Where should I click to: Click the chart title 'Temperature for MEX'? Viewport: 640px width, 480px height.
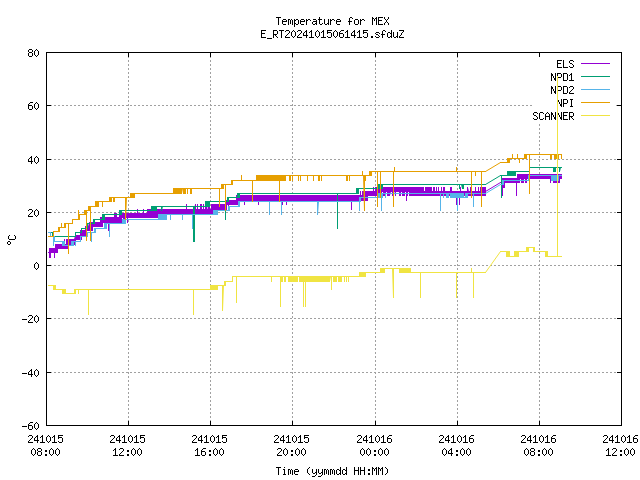tap(332, 21)
